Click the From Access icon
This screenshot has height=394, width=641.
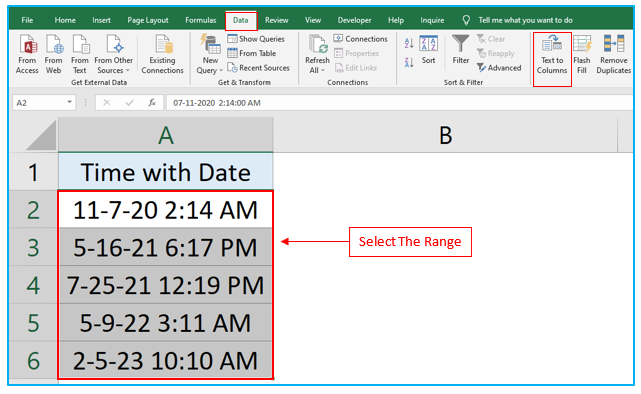tap(27, 54)
